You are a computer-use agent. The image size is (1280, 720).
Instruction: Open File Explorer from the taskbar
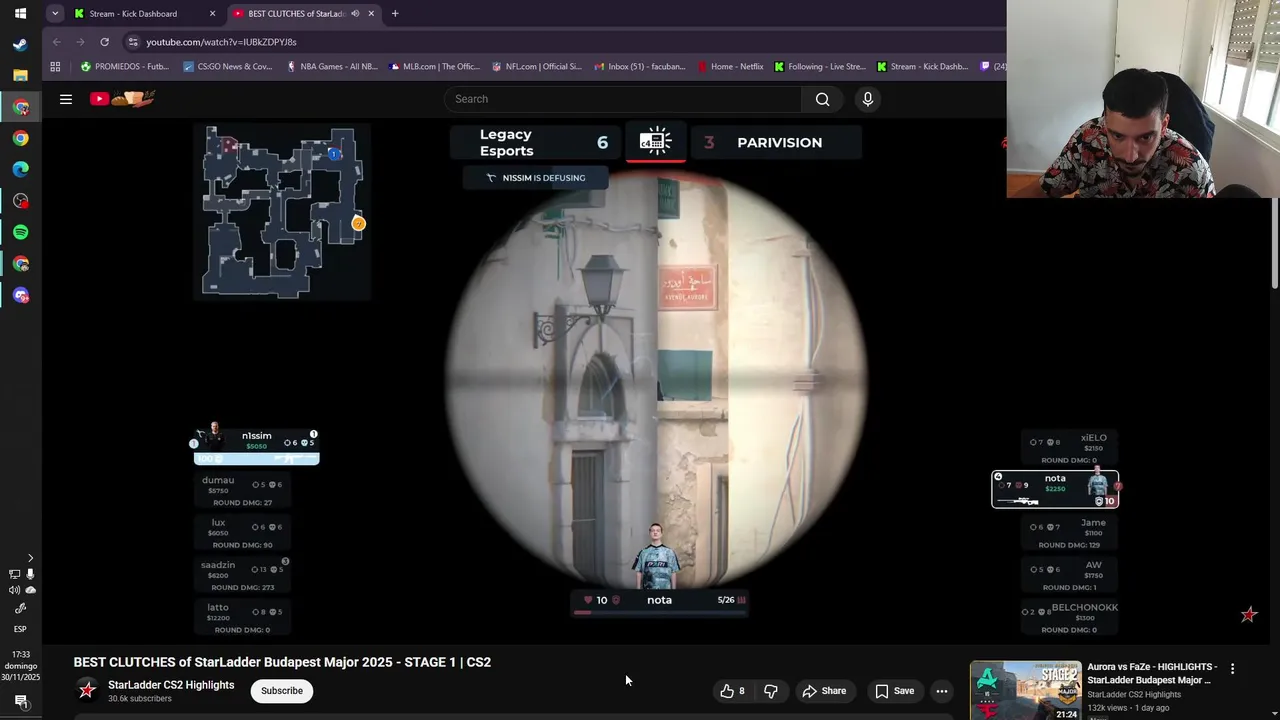pos(20,75)
